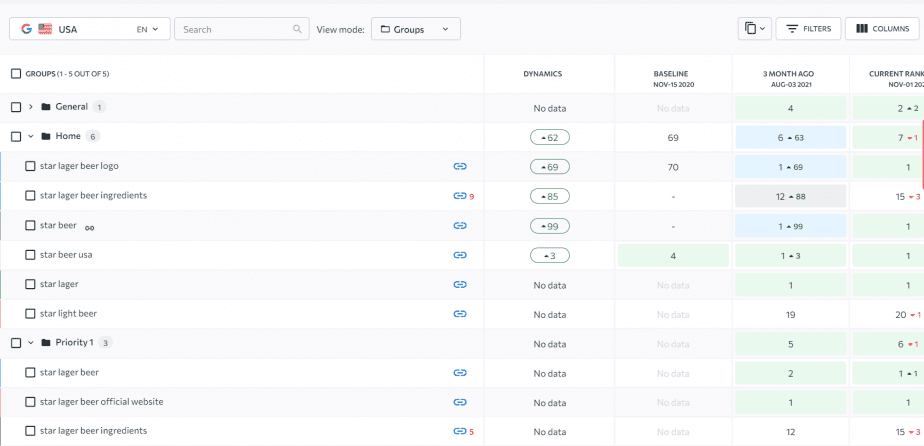The width and height of the screenshot is (924, 446).
Task: Click the 99 dynamics badge for star beer
Action: click(550, 226)
